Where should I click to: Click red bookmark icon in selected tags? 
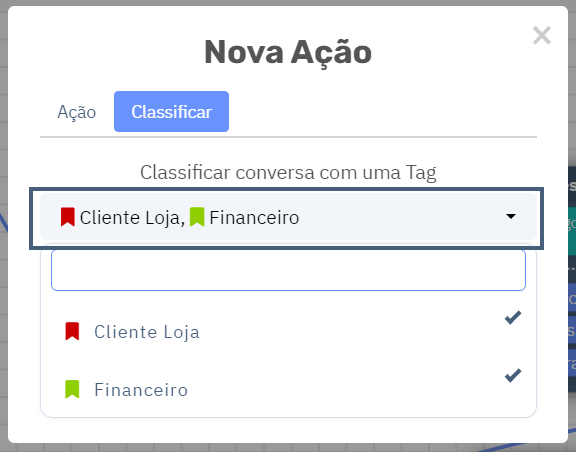pos(68,217)
